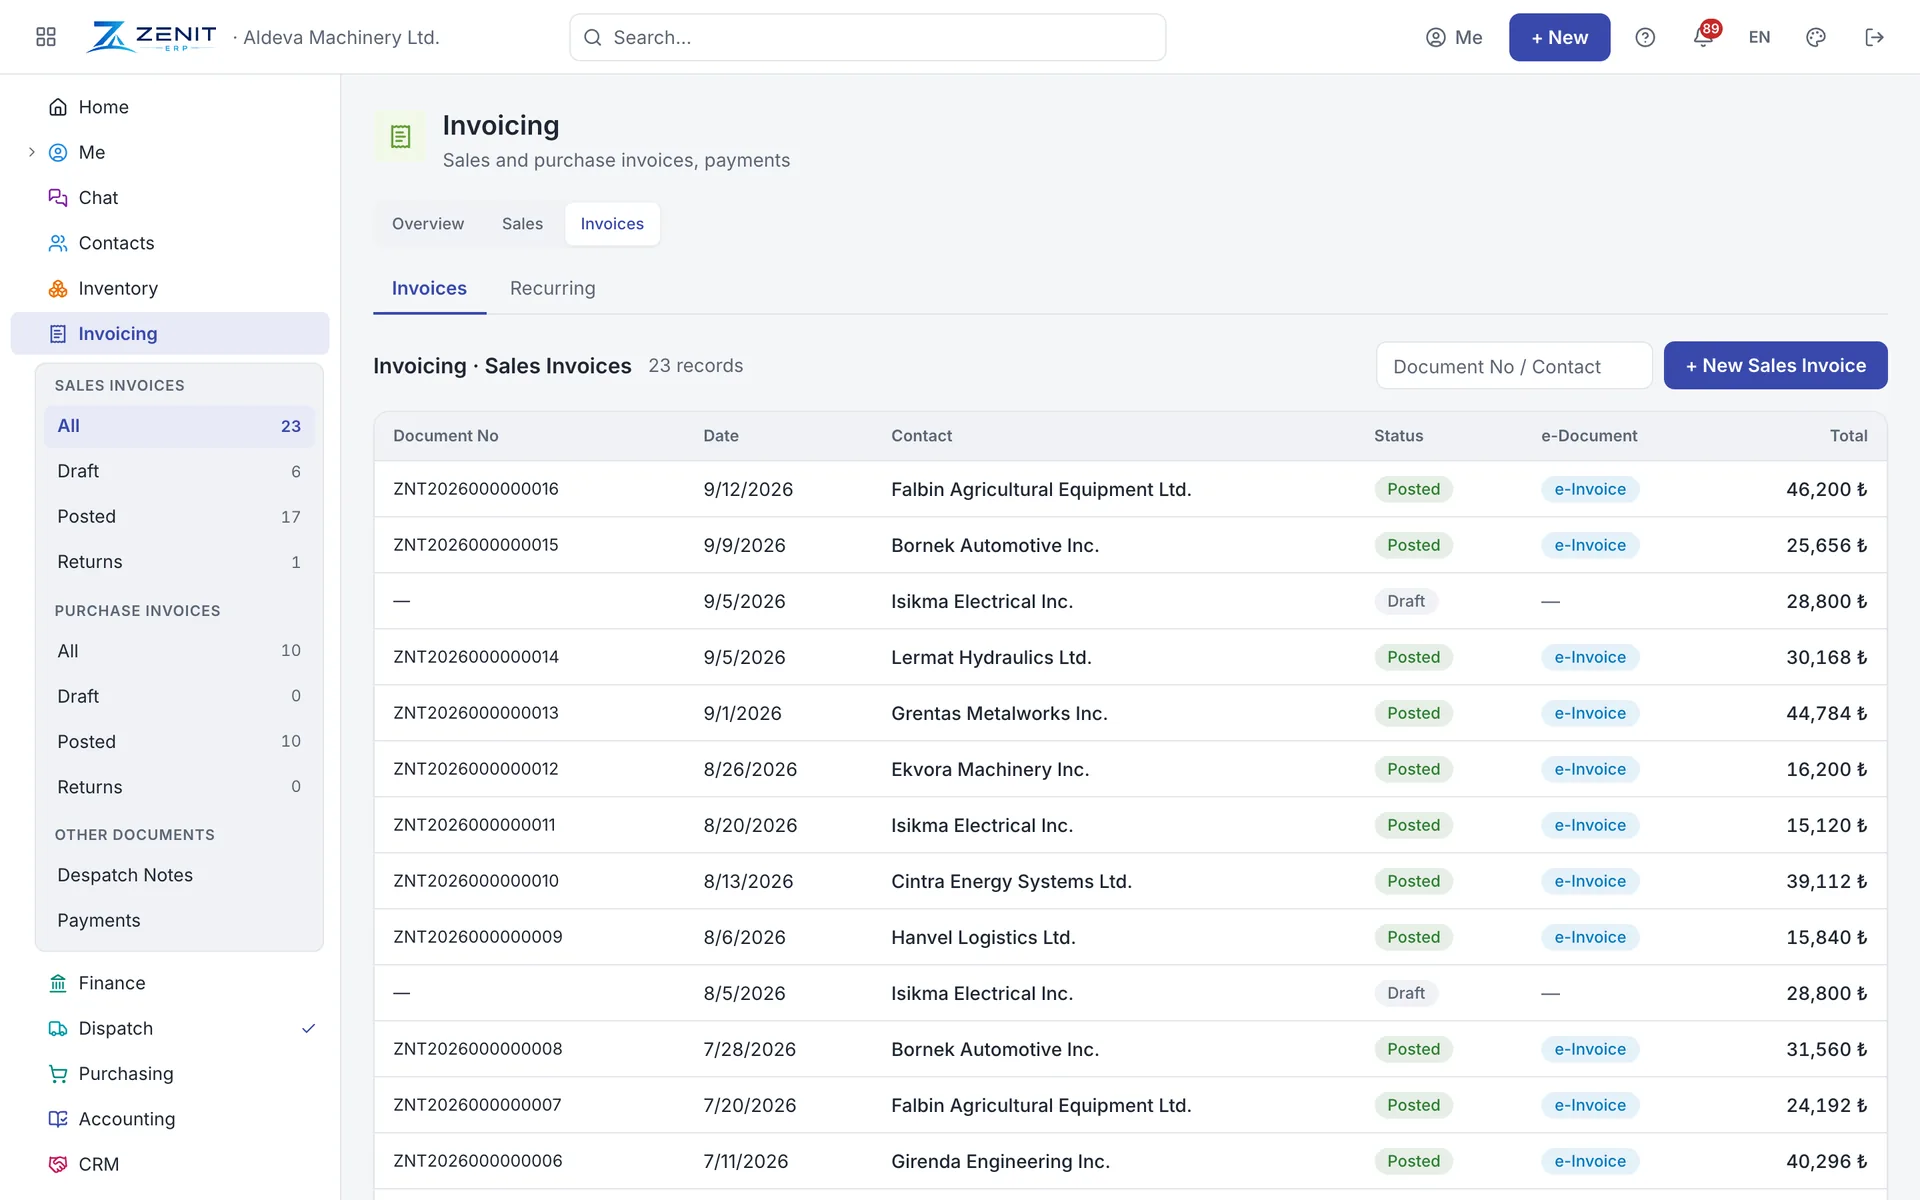Open notifications bell with 89 badge

(x=1704, y=37)
